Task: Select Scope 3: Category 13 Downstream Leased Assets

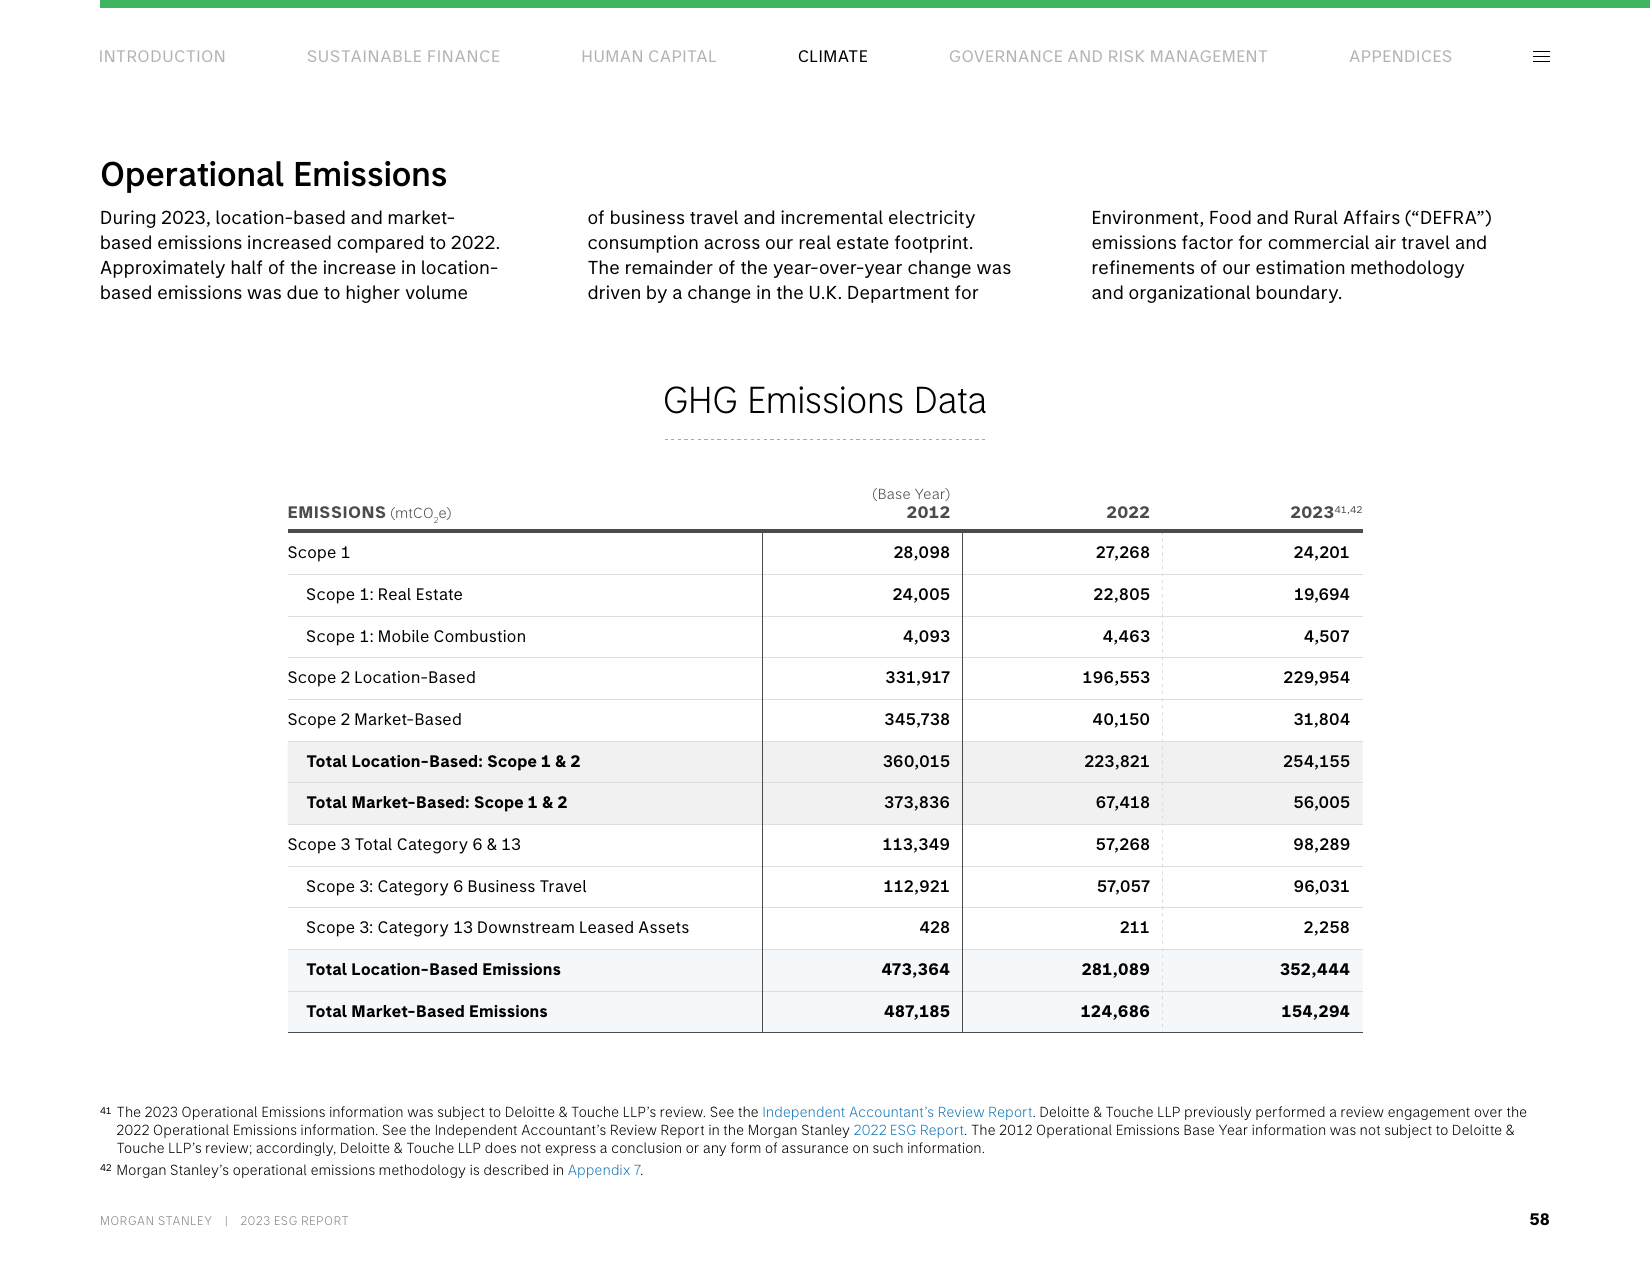Action: pos(498,928)
